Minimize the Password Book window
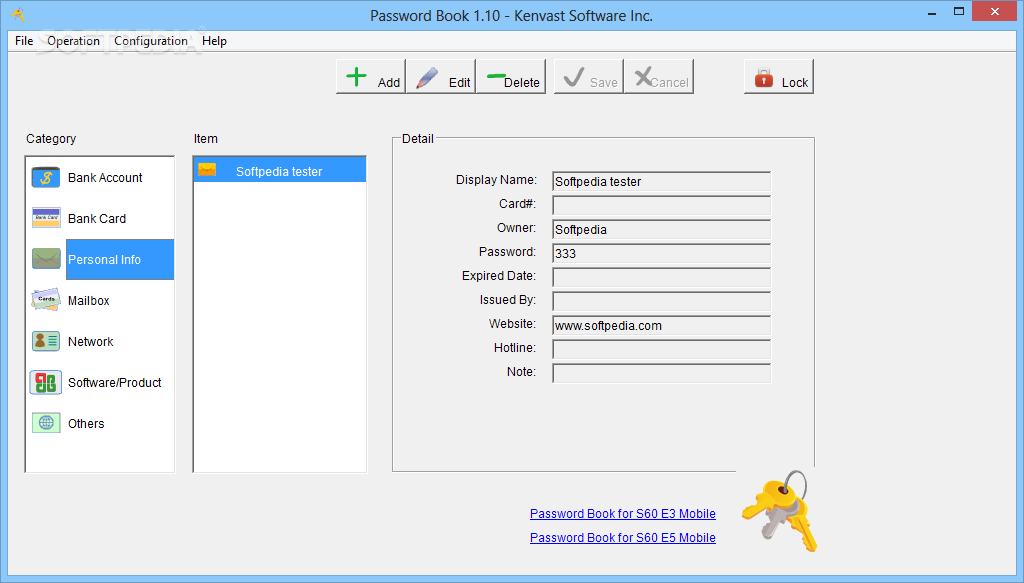The width and height of the screenshot is (1024, 583). [932, 12]
